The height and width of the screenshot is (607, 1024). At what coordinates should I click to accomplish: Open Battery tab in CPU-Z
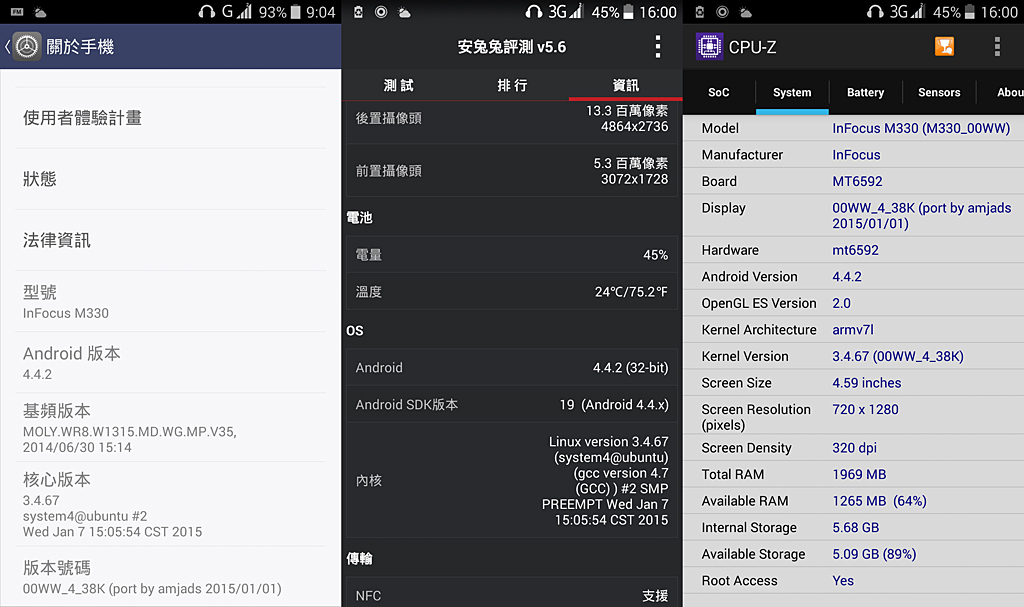click(865, 92)
